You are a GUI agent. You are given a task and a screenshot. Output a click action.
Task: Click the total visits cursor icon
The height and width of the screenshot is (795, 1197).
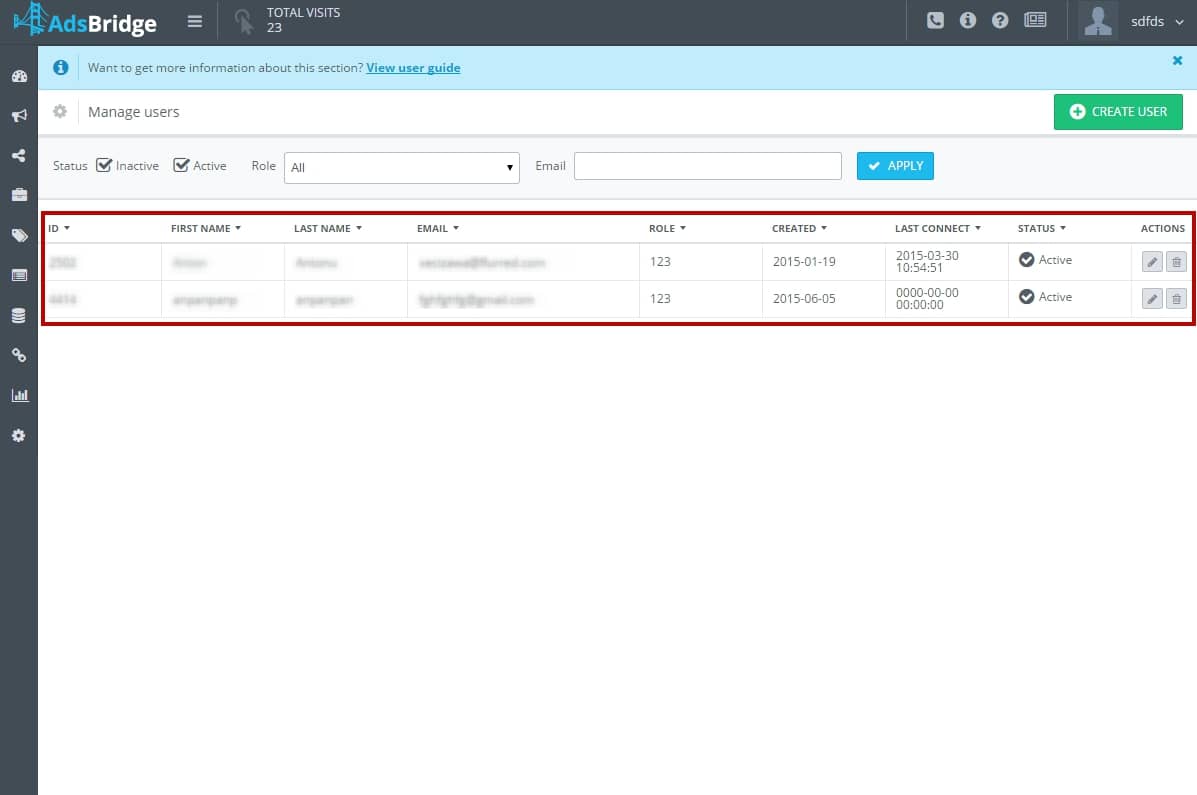(244, 21)
